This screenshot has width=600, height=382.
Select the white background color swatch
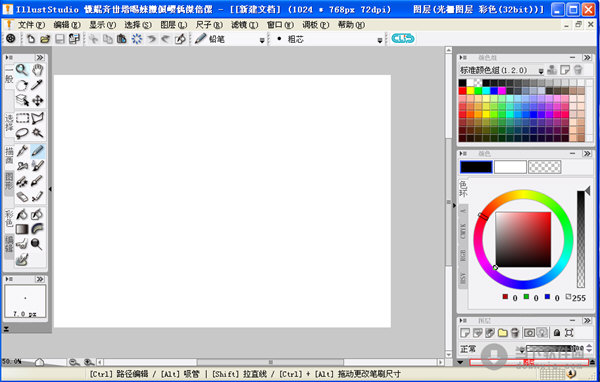coord(510,167)
